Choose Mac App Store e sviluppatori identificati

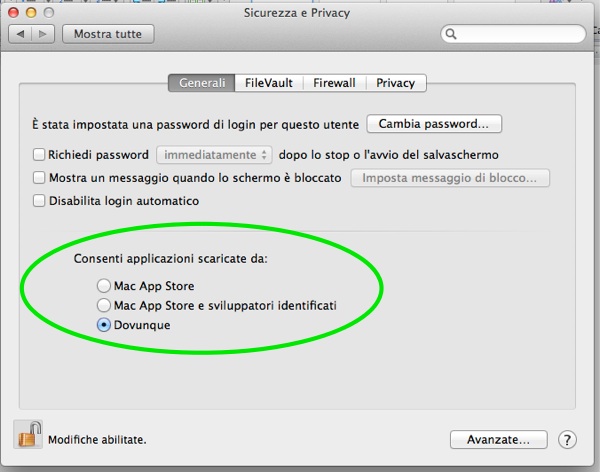(104, 305)
